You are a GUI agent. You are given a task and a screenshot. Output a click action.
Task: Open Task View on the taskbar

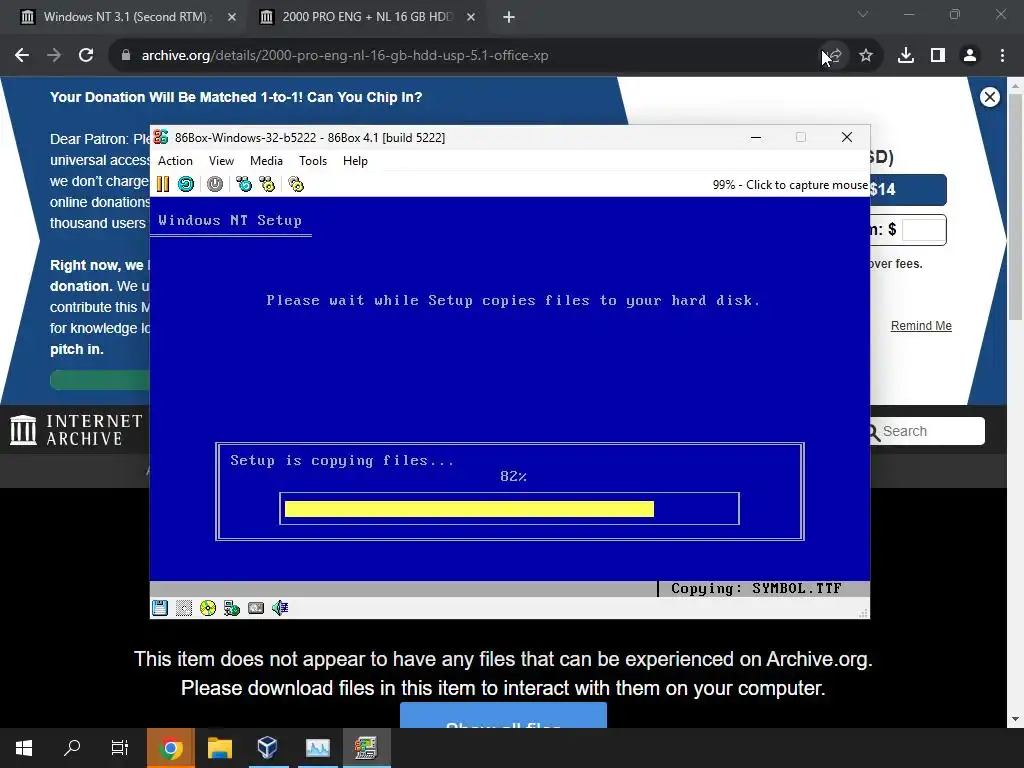click(x=120, y=748)
